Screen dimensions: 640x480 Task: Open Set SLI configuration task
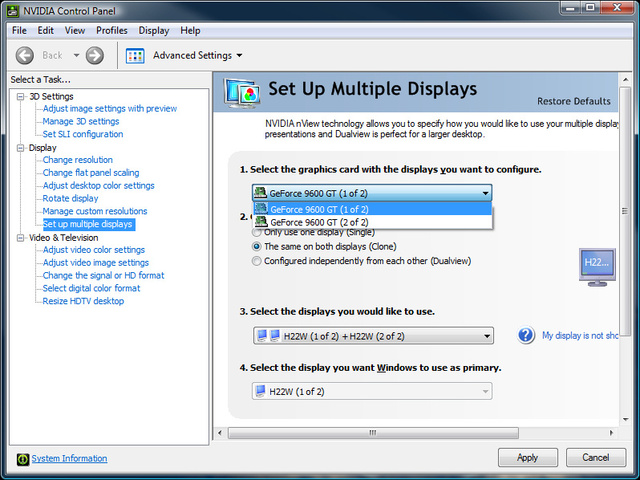83,134
